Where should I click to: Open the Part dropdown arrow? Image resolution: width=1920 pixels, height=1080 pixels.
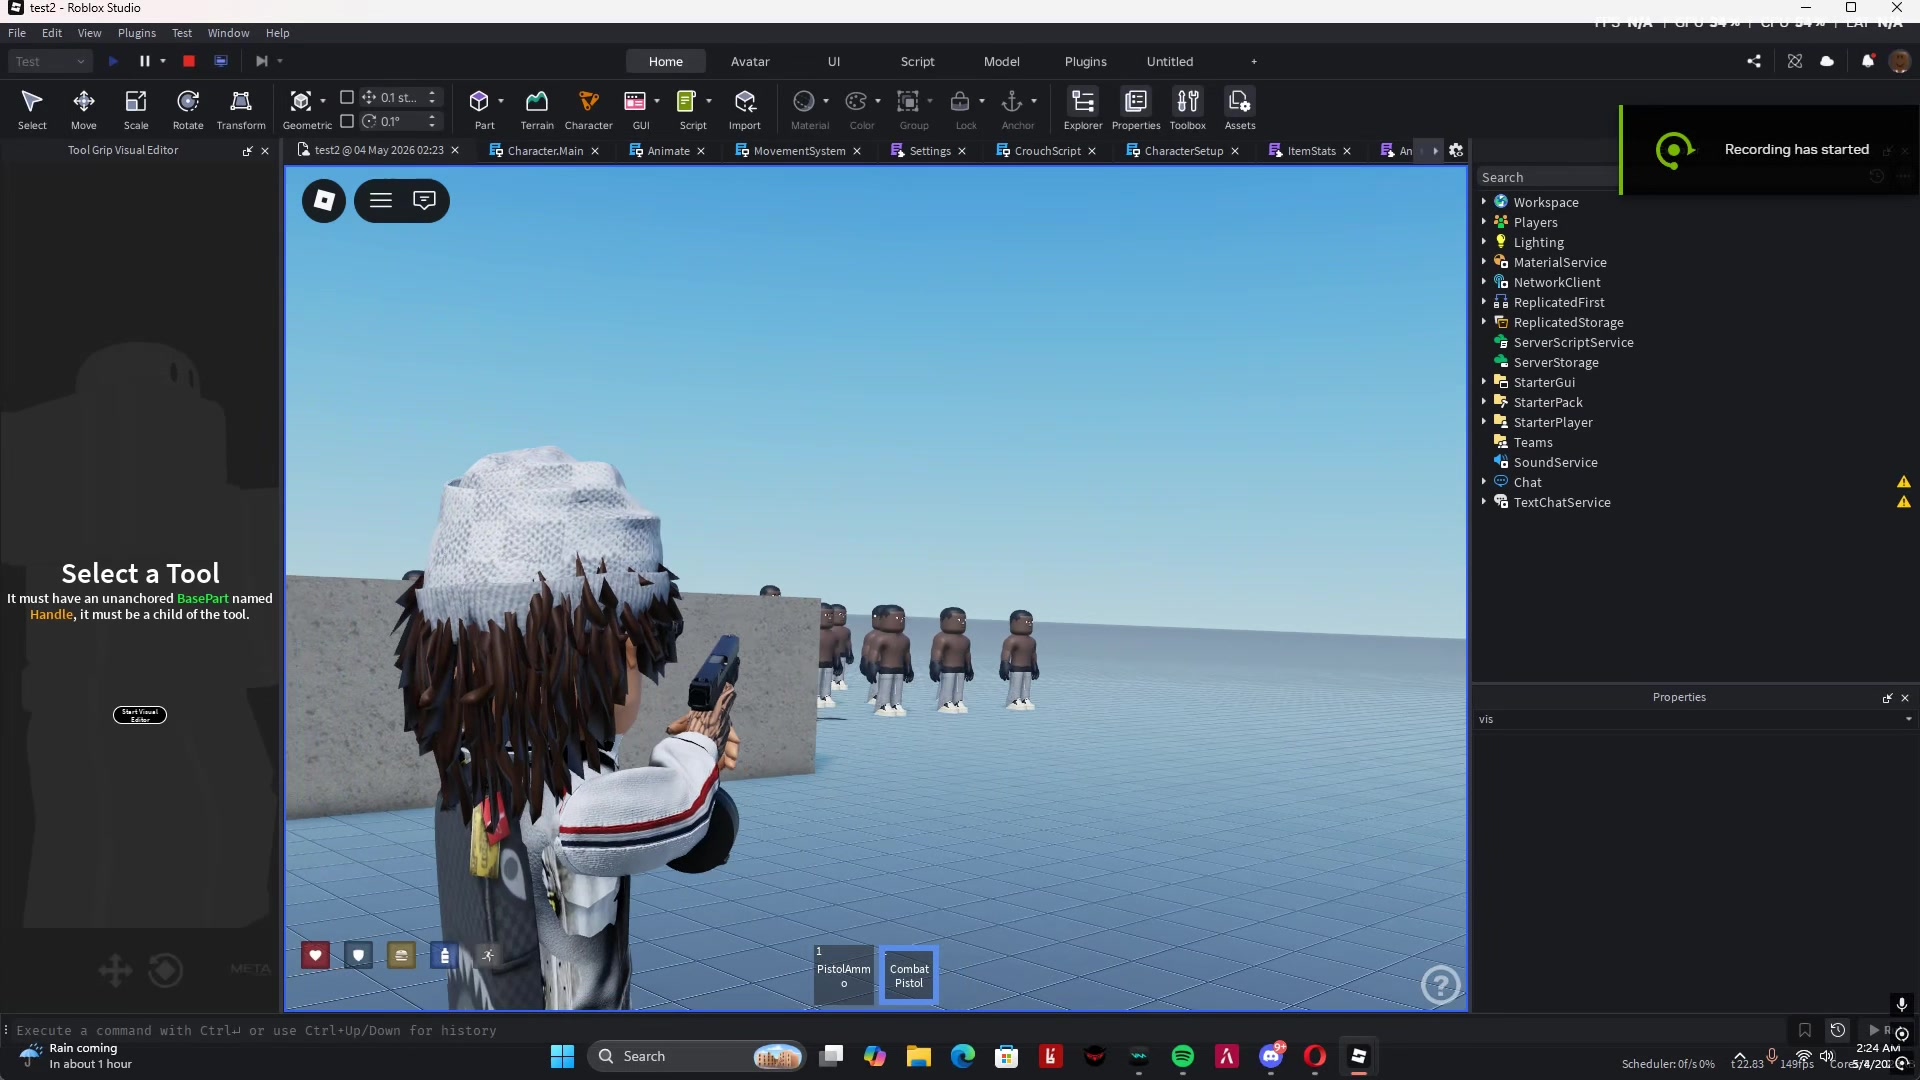[x=501, y=101]
